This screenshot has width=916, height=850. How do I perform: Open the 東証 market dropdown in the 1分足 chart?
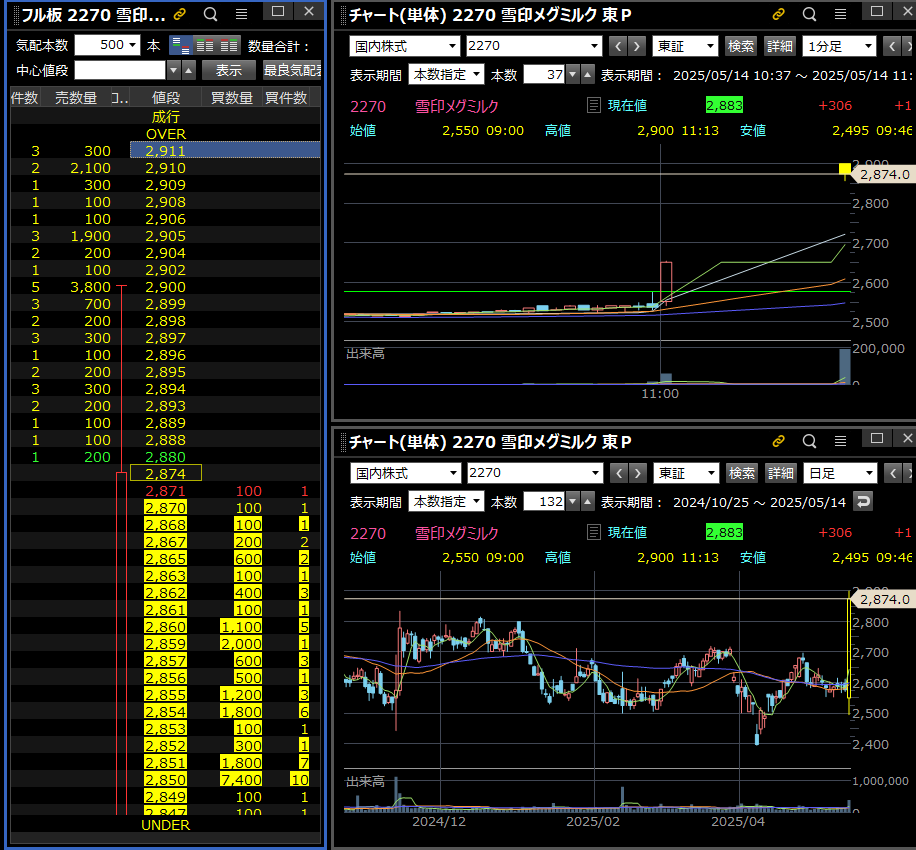pyautogui.click(x=685, y=46)
